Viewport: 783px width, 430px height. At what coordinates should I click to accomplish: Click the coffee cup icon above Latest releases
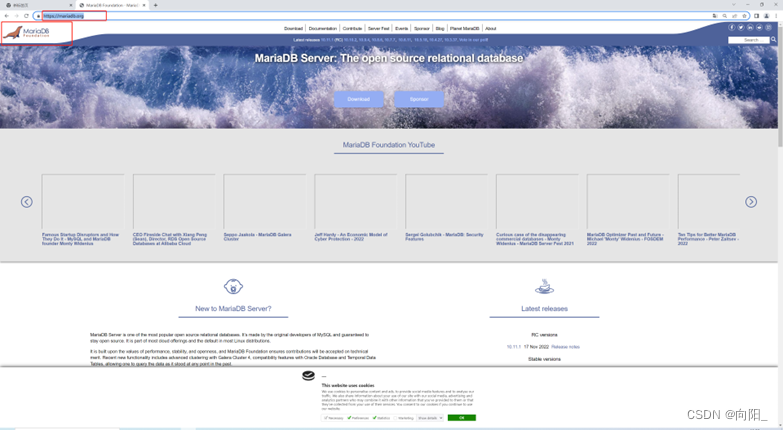tap(544, 287)
